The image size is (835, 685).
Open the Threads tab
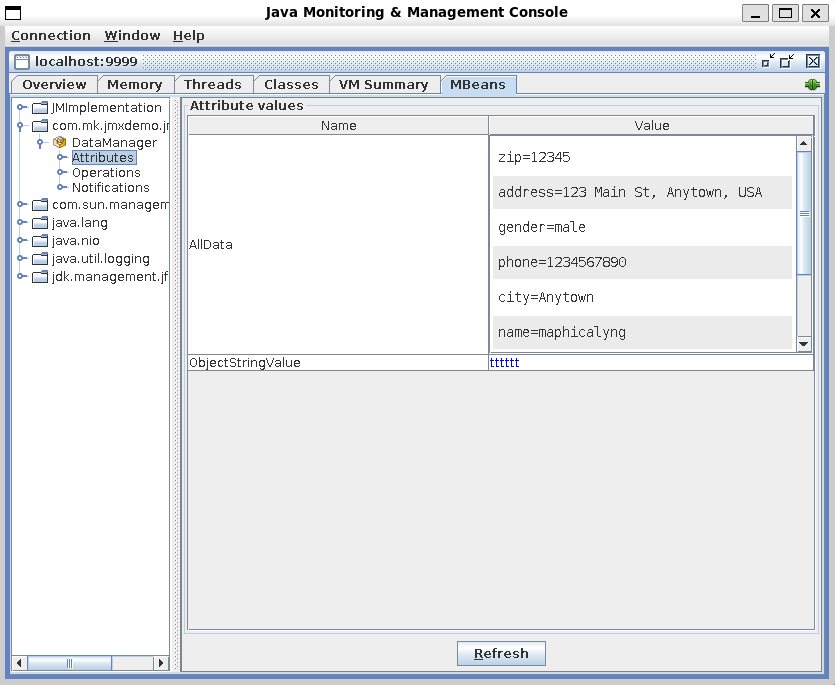click(x=212, y=85)
